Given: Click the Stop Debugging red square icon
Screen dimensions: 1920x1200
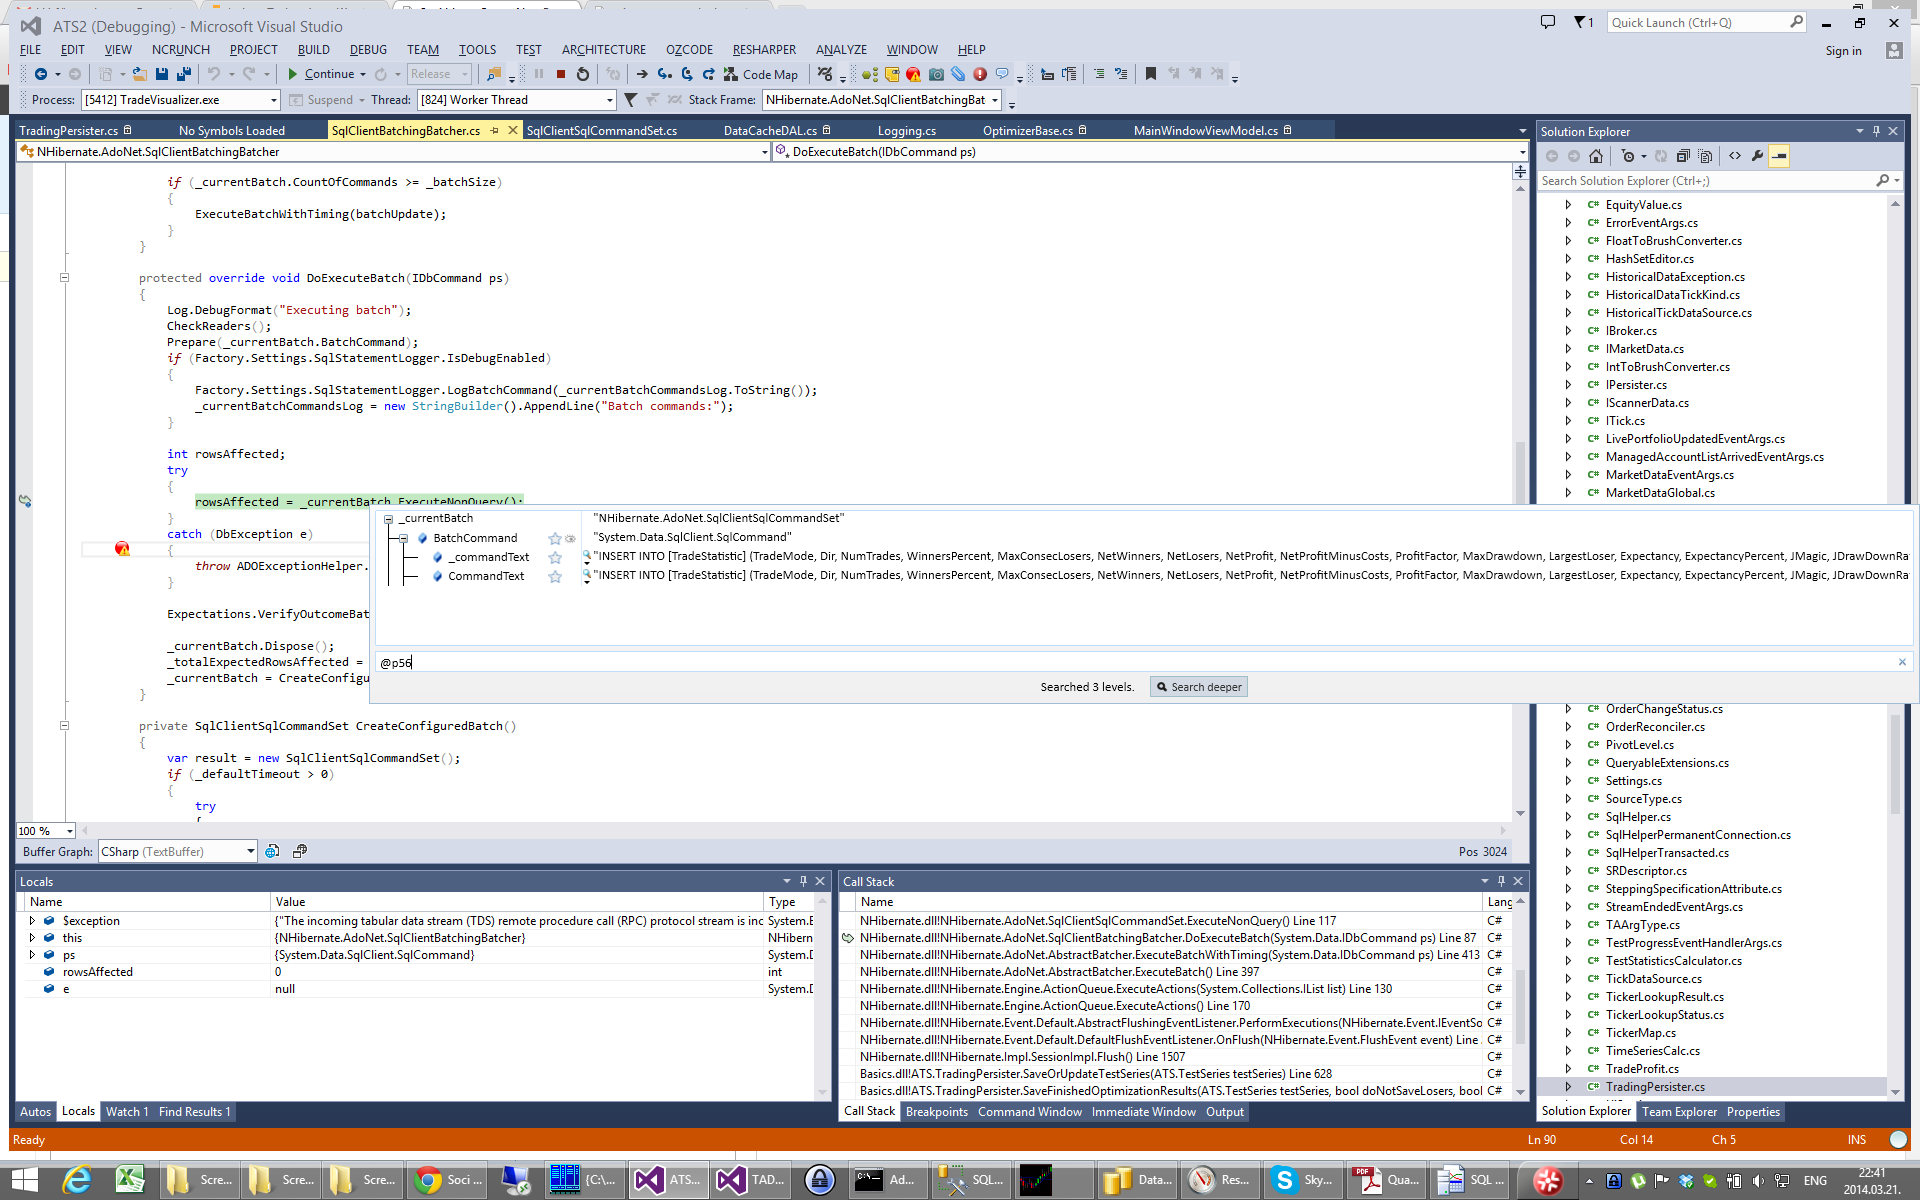Looking at the screenshot, I should (x=561, y=74).
